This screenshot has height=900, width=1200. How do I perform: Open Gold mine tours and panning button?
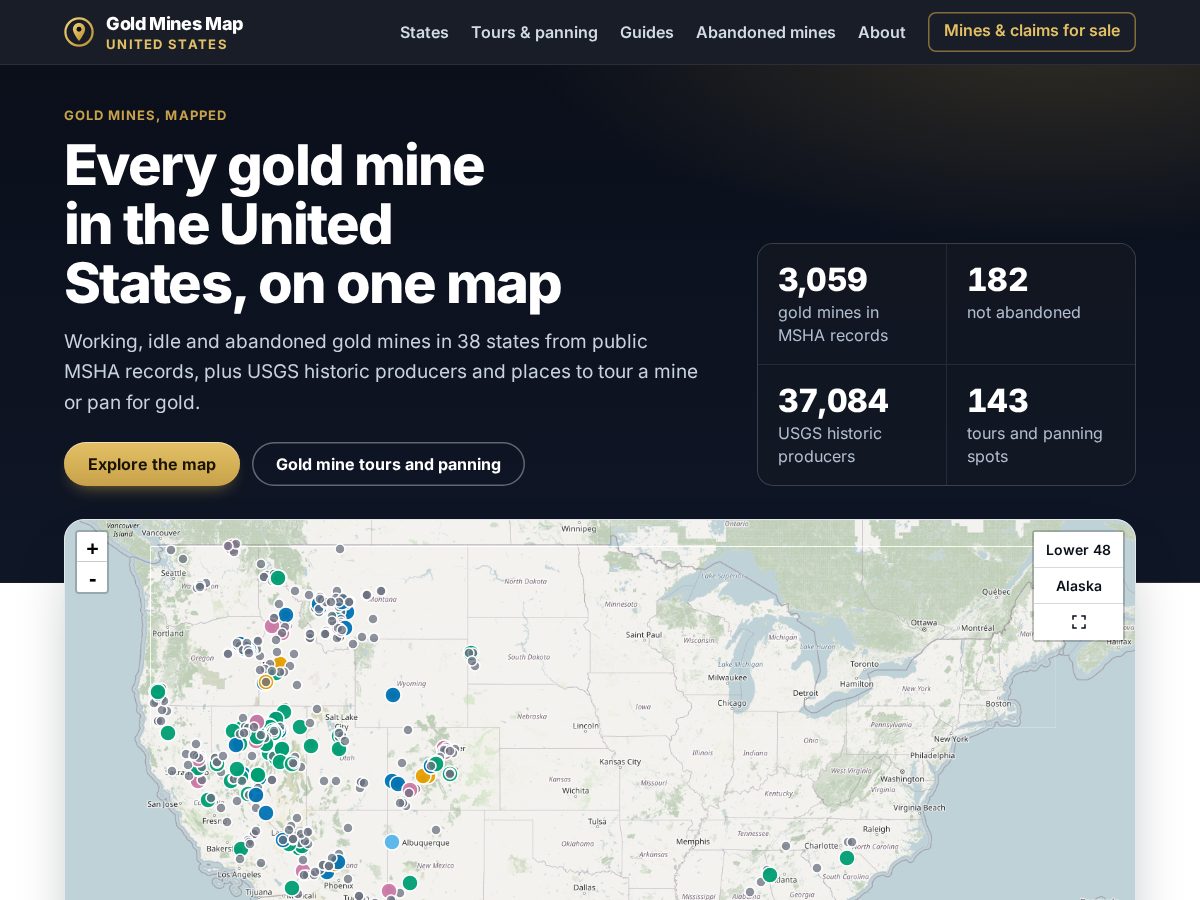[x=388, y=464]
